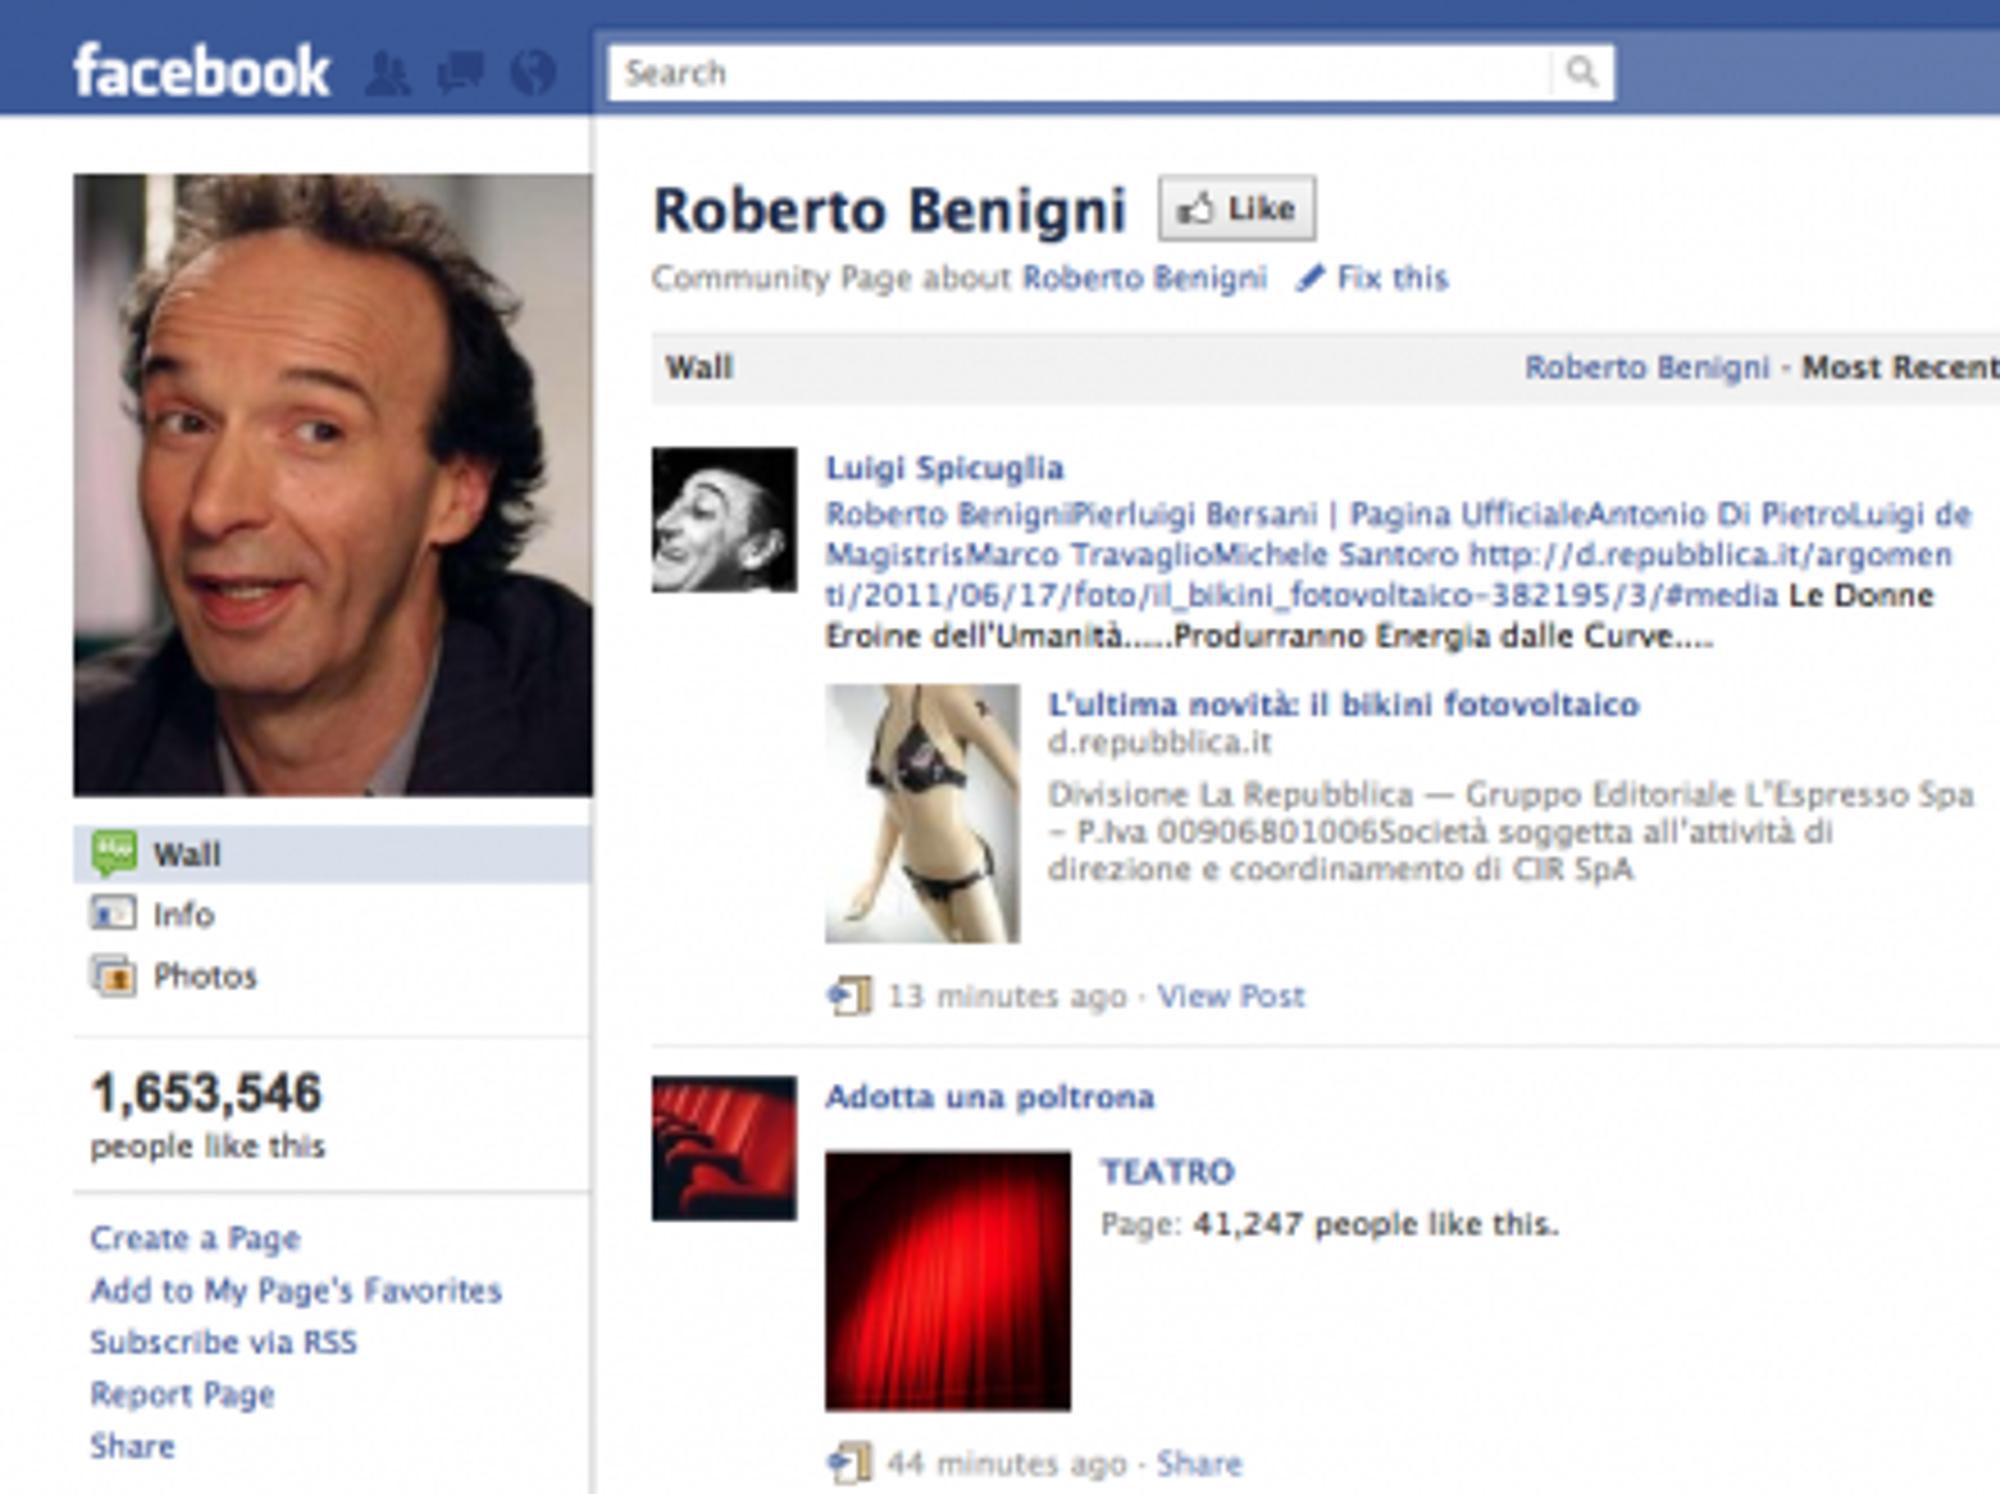Click the post icon beside 13 minutes ago

point(850,996)
